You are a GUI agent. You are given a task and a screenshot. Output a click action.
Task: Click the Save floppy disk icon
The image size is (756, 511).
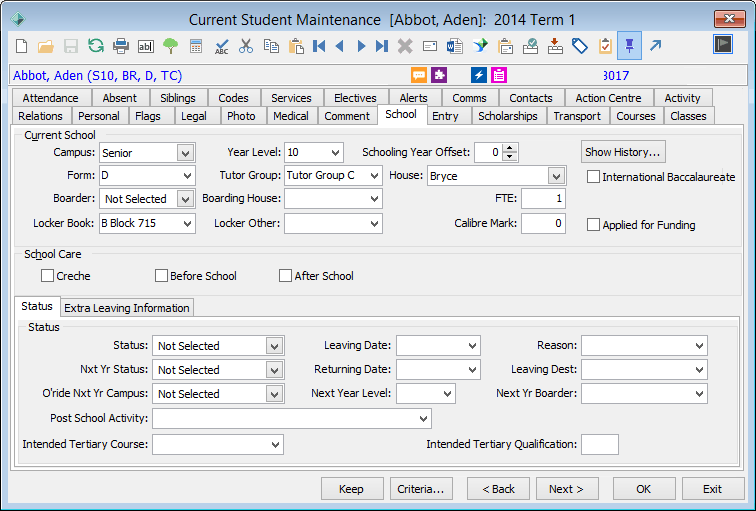point(71,46)
